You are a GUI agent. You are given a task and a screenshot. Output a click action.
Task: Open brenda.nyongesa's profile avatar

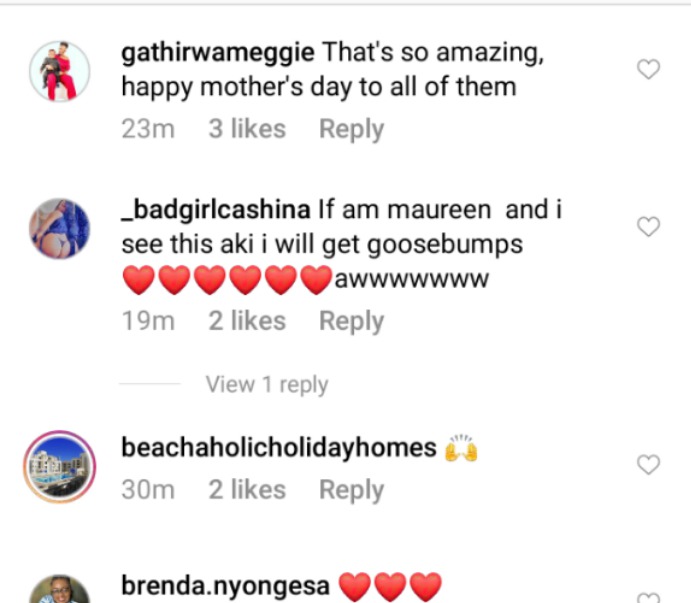59,589
